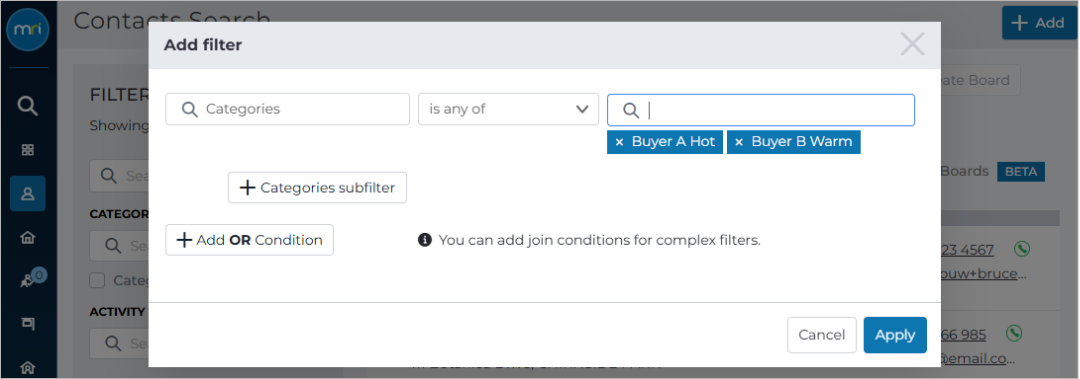Viewport: 1080px width, 379px height.
Task: Click the green phone icon next to 23 4567
Action: 1021,249
